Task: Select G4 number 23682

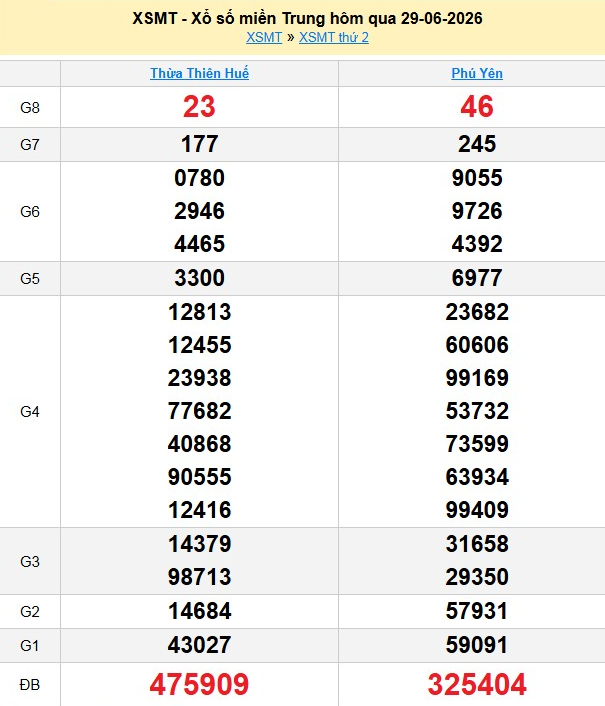Action: point(477,312)
